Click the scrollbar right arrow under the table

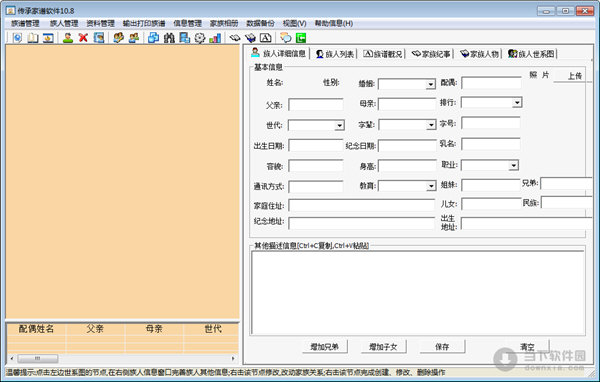(233, 358)
